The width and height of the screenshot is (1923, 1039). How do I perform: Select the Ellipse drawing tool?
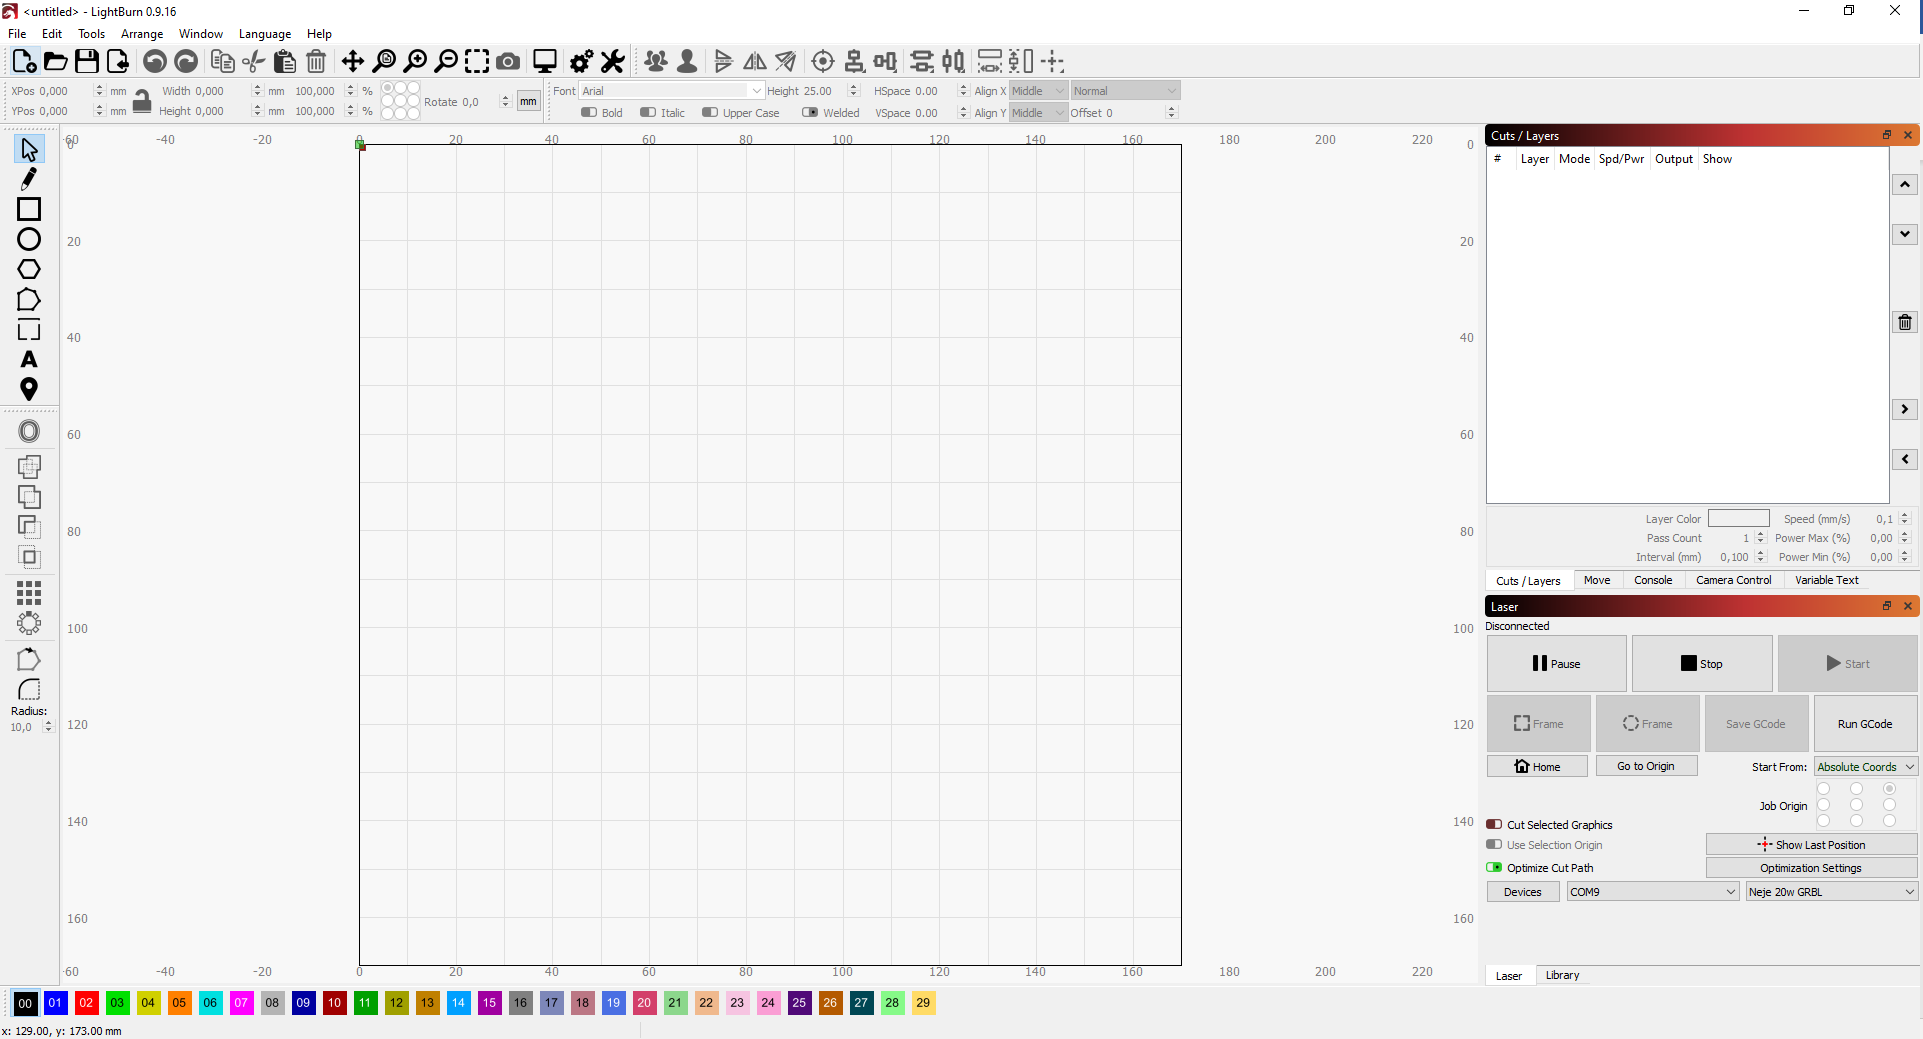(x=28, y=239)
